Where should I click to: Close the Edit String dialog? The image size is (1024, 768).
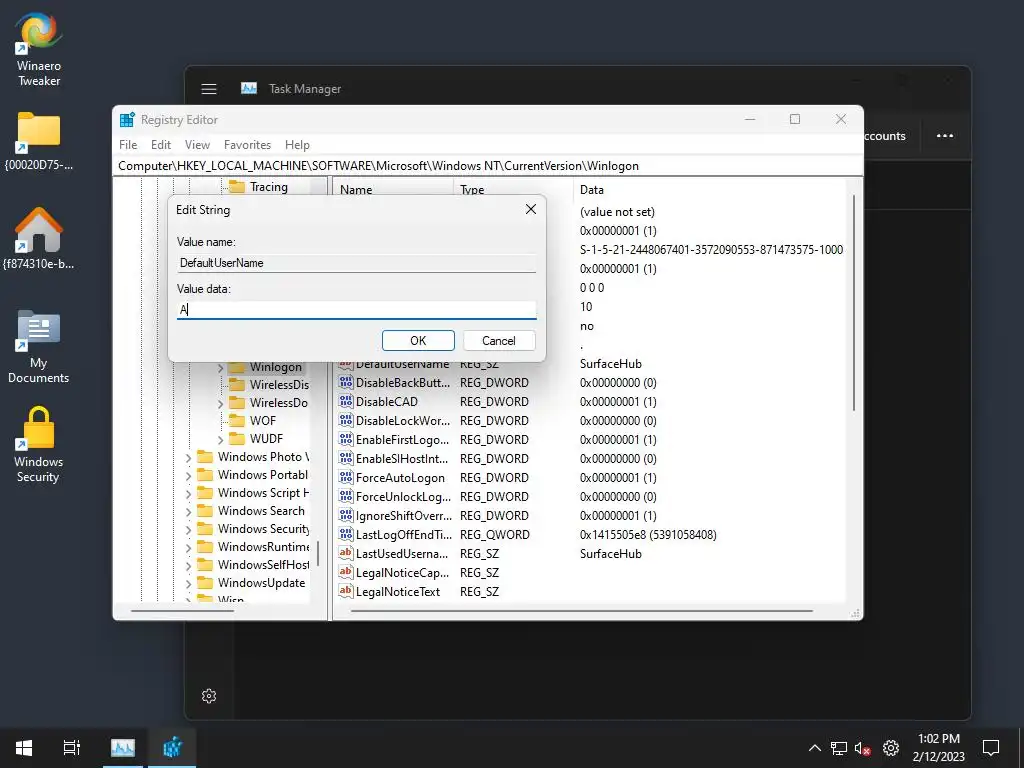(531, 209)
